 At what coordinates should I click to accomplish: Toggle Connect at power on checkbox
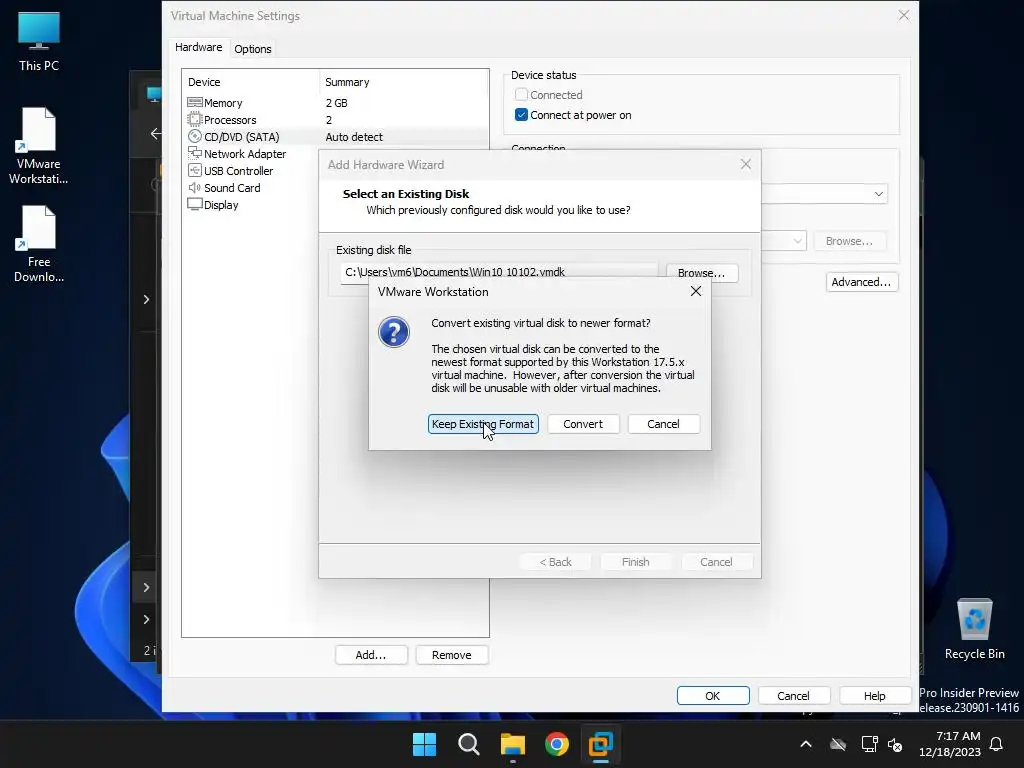tap(521, 115)
